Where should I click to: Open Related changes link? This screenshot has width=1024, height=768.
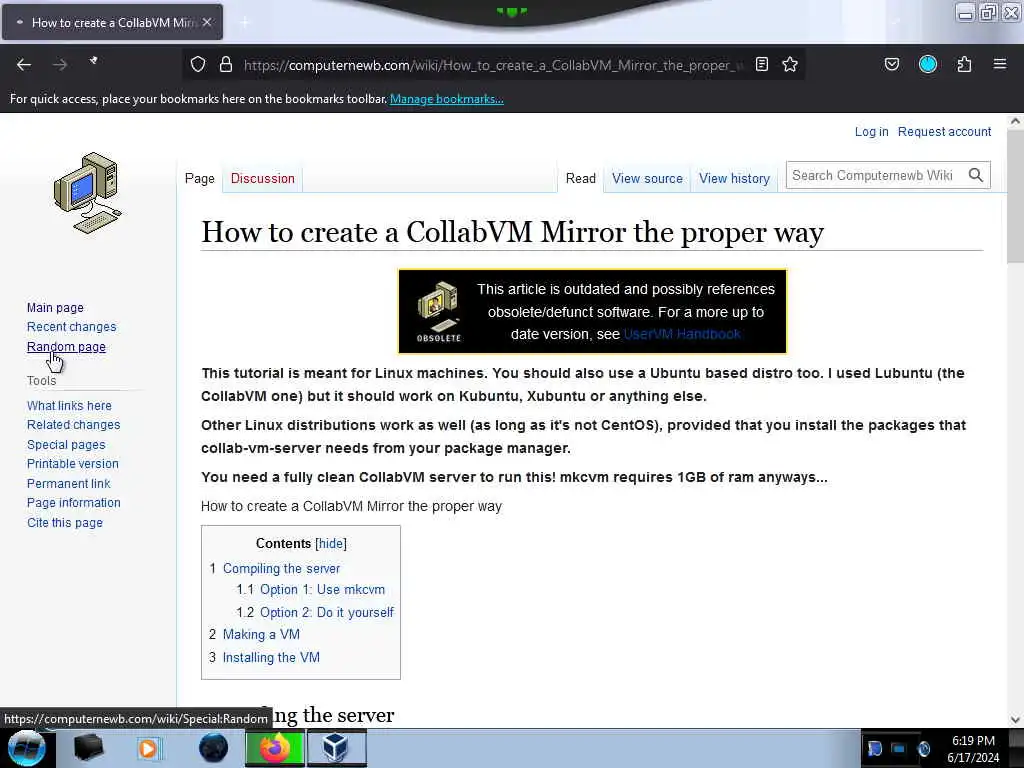(73, 424)
